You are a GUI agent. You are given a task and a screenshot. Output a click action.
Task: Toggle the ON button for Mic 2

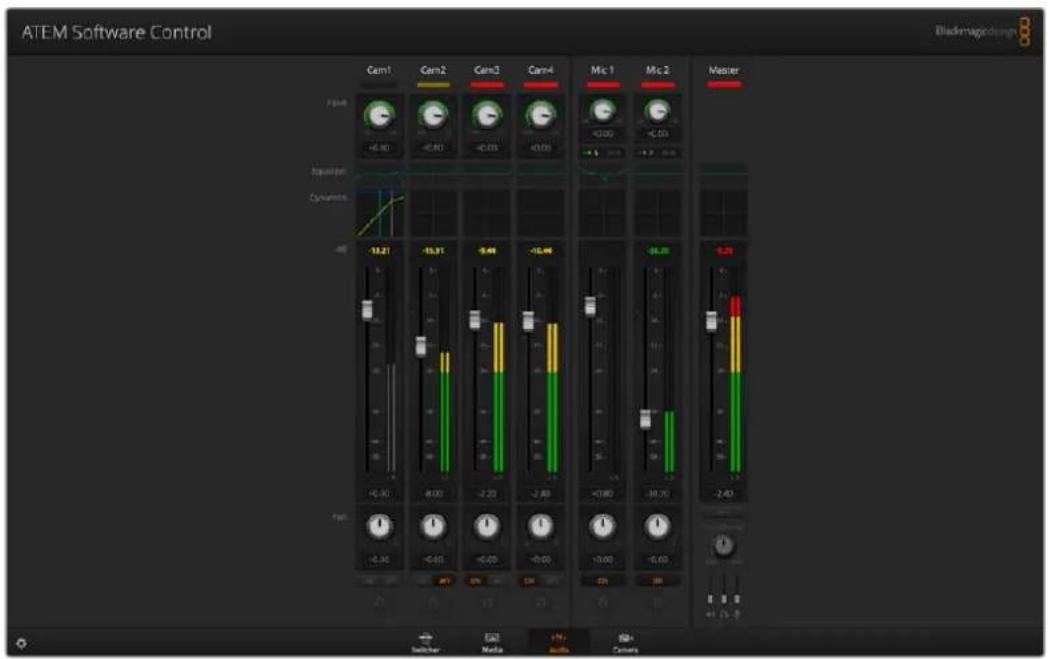(658, 581)
